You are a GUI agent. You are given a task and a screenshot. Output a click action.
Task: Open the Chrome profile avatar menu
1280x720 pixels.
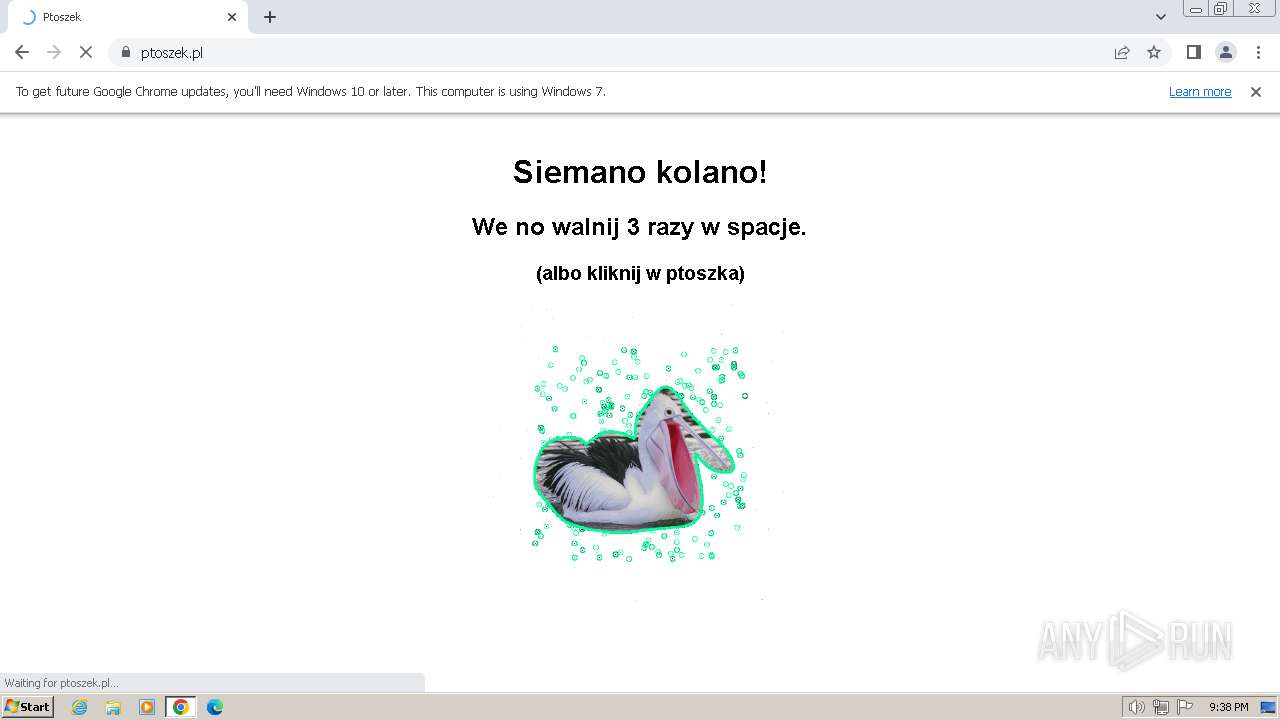(1226, 52)
